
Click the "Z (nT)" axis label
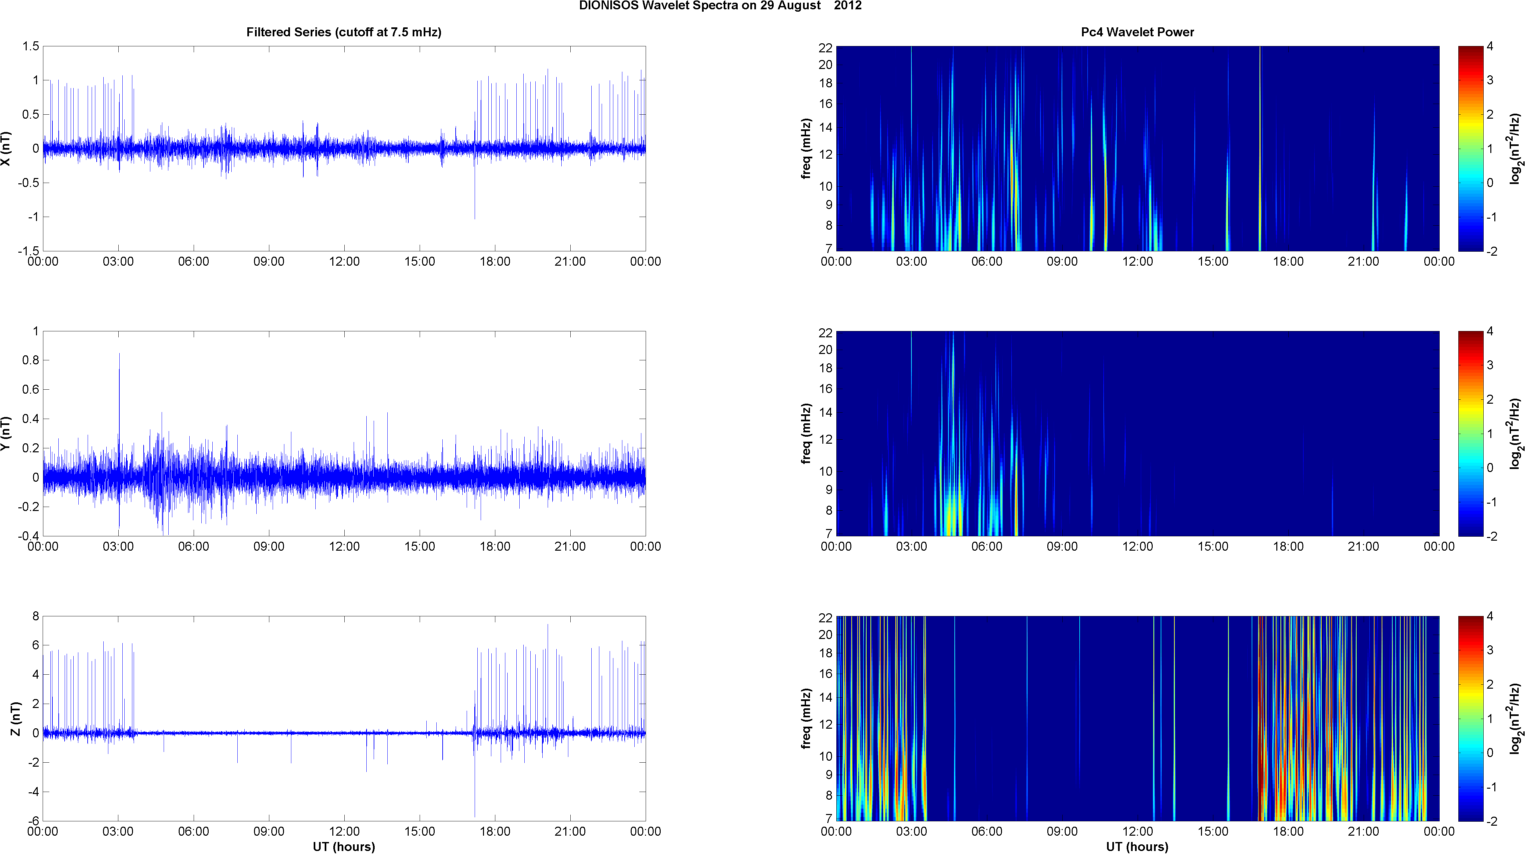(15, 718)
